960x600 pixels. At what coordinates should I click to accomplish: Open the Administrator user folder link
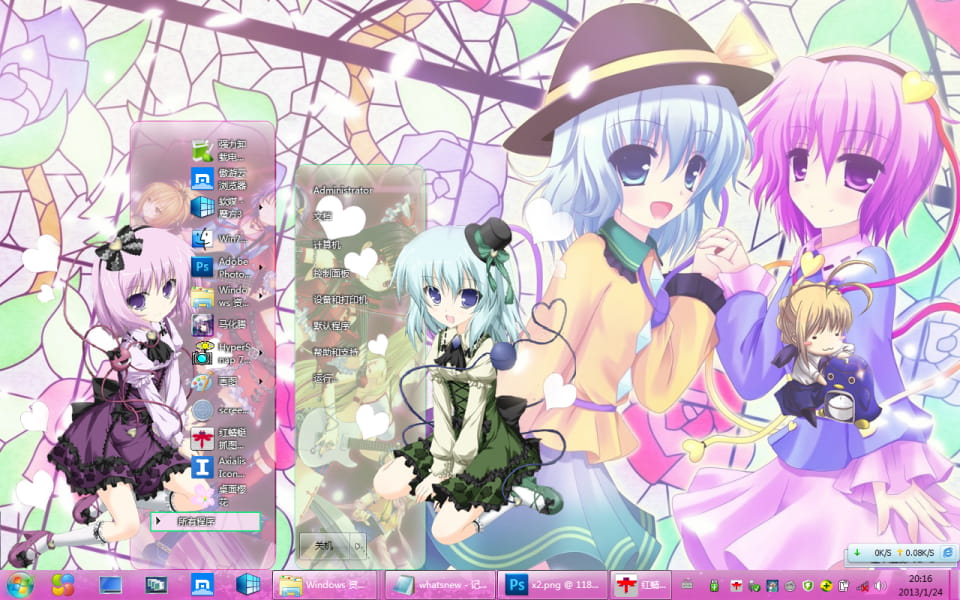coord(342,190)
